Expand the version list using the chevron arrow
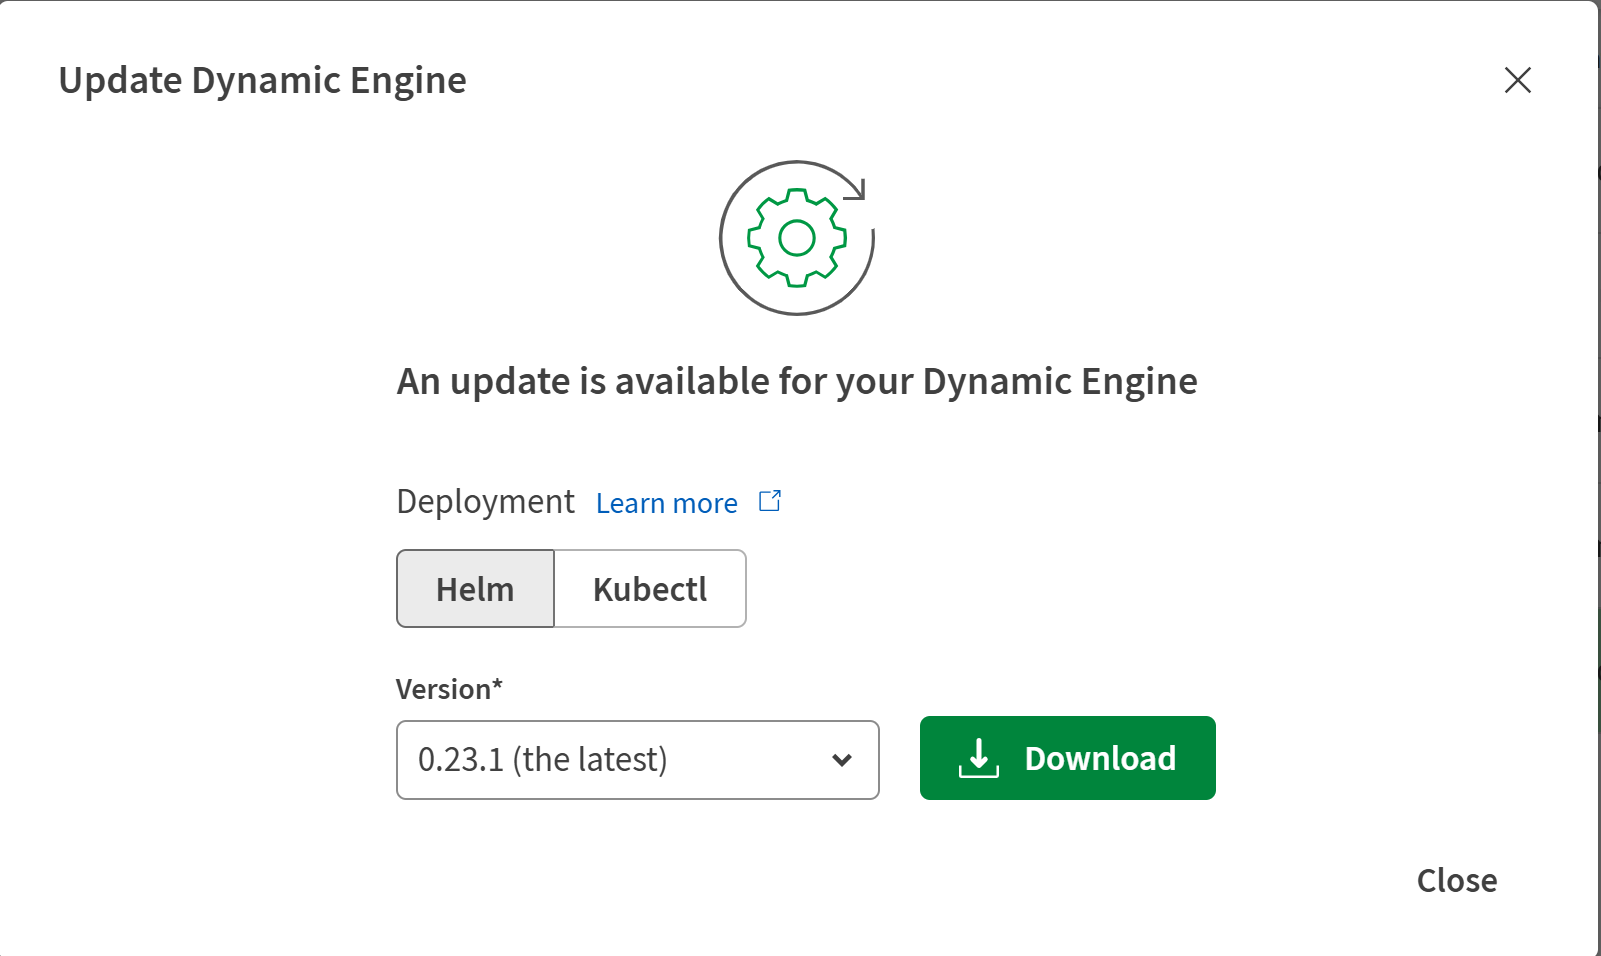 click(x=842, y=760)
